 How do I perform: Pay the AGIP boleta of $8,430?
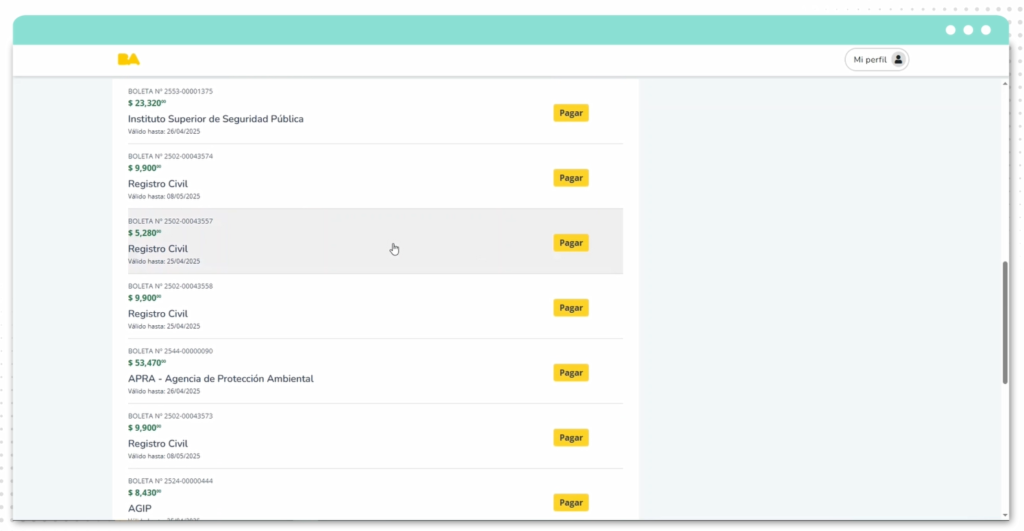tap(570, 503)
